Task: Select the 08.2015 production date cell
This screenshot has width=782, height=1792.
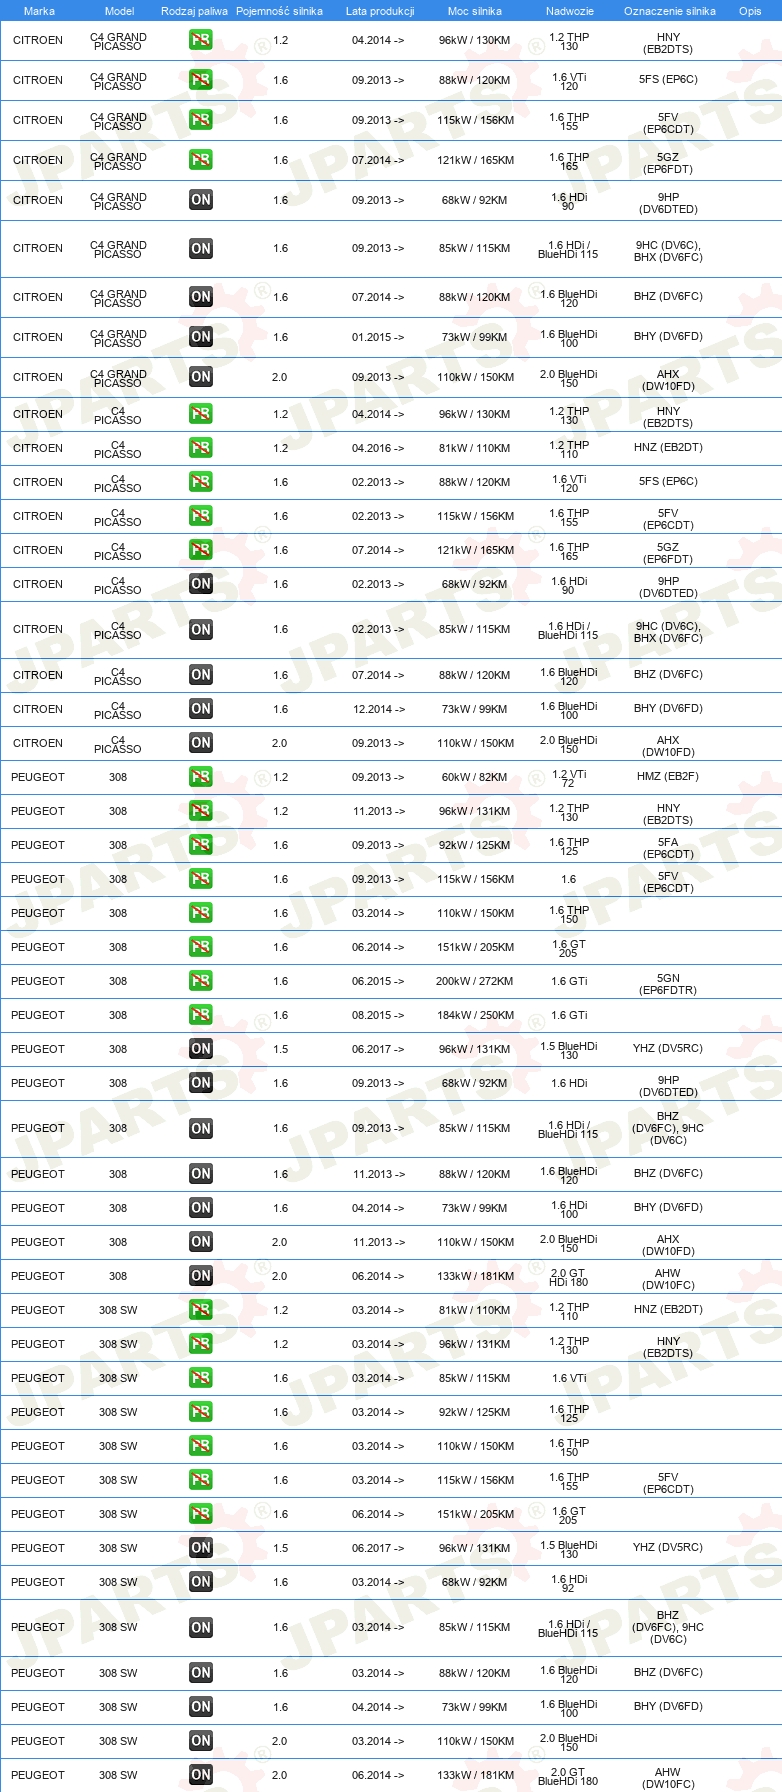Action: [x=378, y=1016]
